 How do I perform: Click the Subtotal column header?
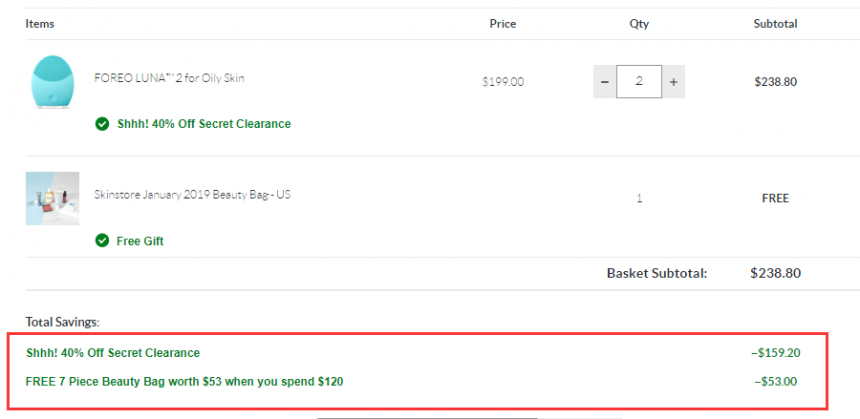[x=776, y=24]
